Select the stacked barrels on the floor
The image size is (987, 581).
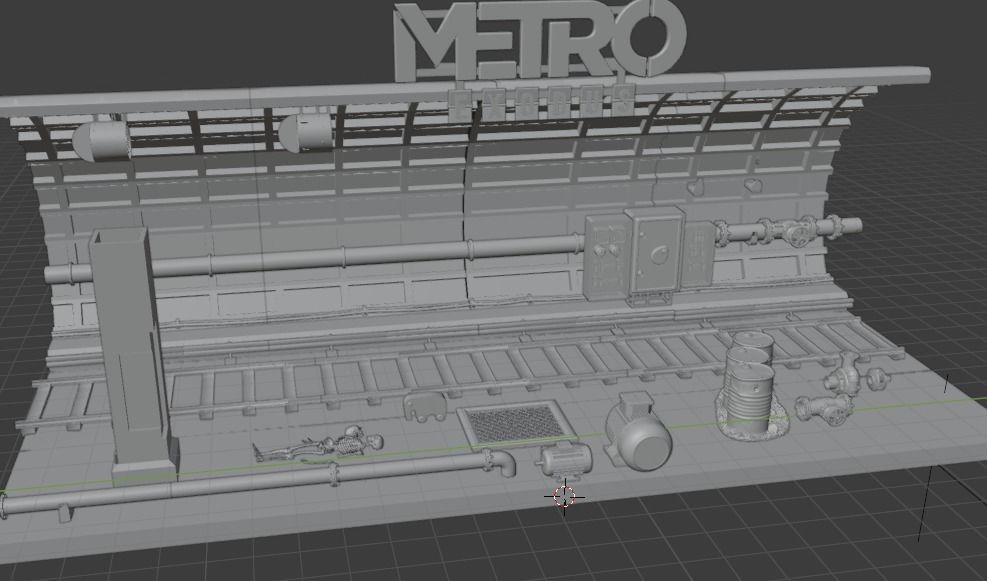tap(751, 385)
